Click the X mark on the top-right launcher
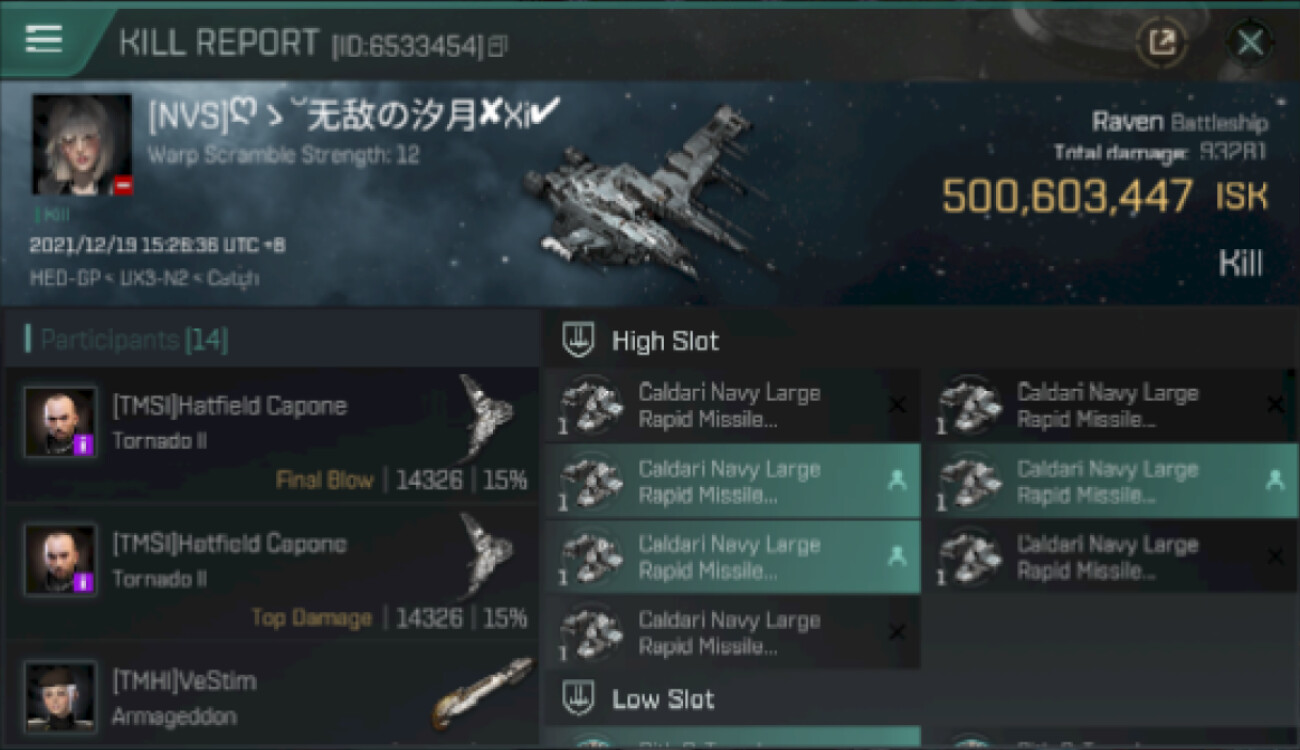The height and width of the screenshot is (750, 1300). pyautogui.click(x=1275, y=405)
